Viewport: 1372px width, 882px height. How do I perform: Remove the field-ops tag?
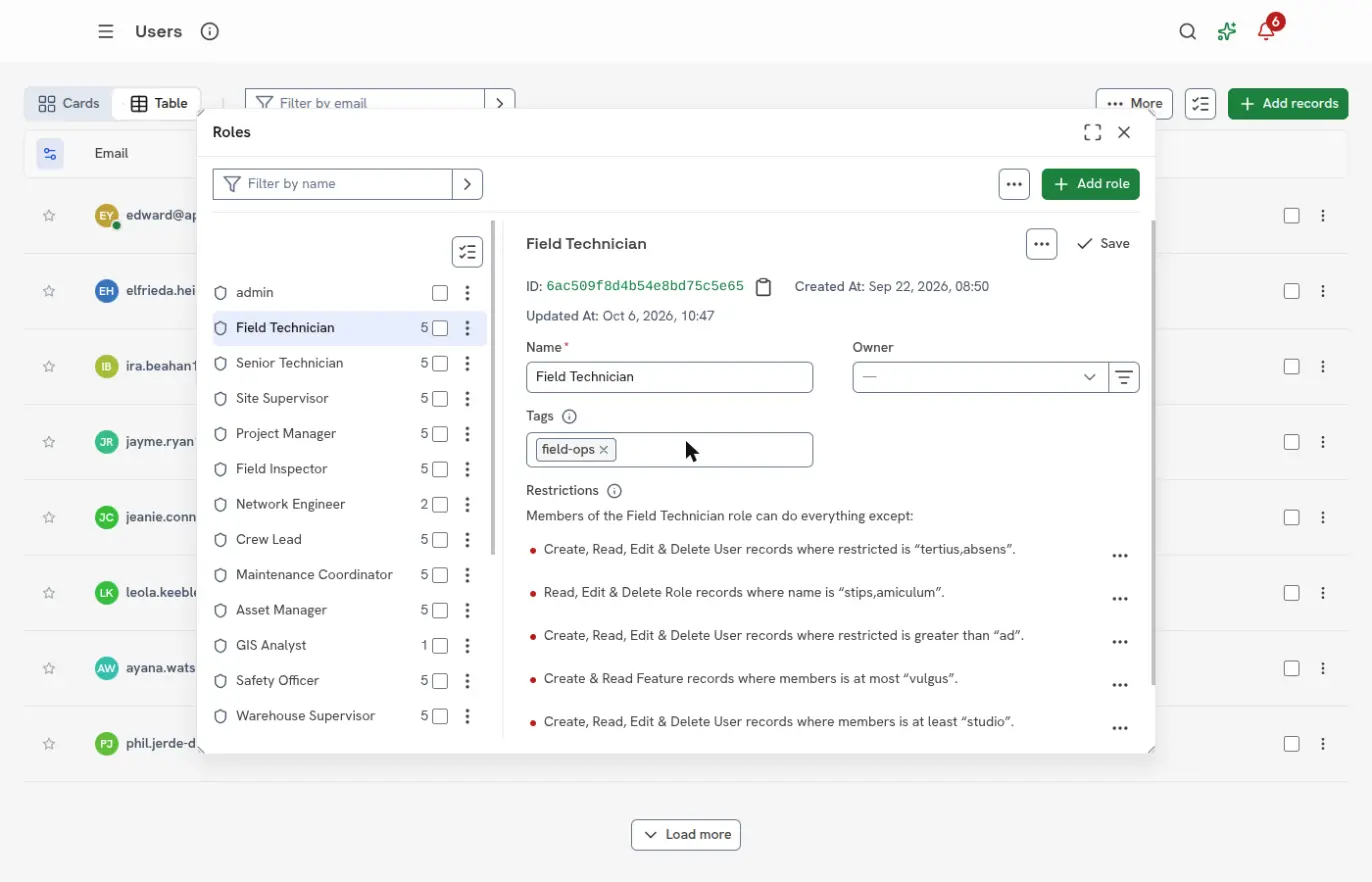coord(604,450)
